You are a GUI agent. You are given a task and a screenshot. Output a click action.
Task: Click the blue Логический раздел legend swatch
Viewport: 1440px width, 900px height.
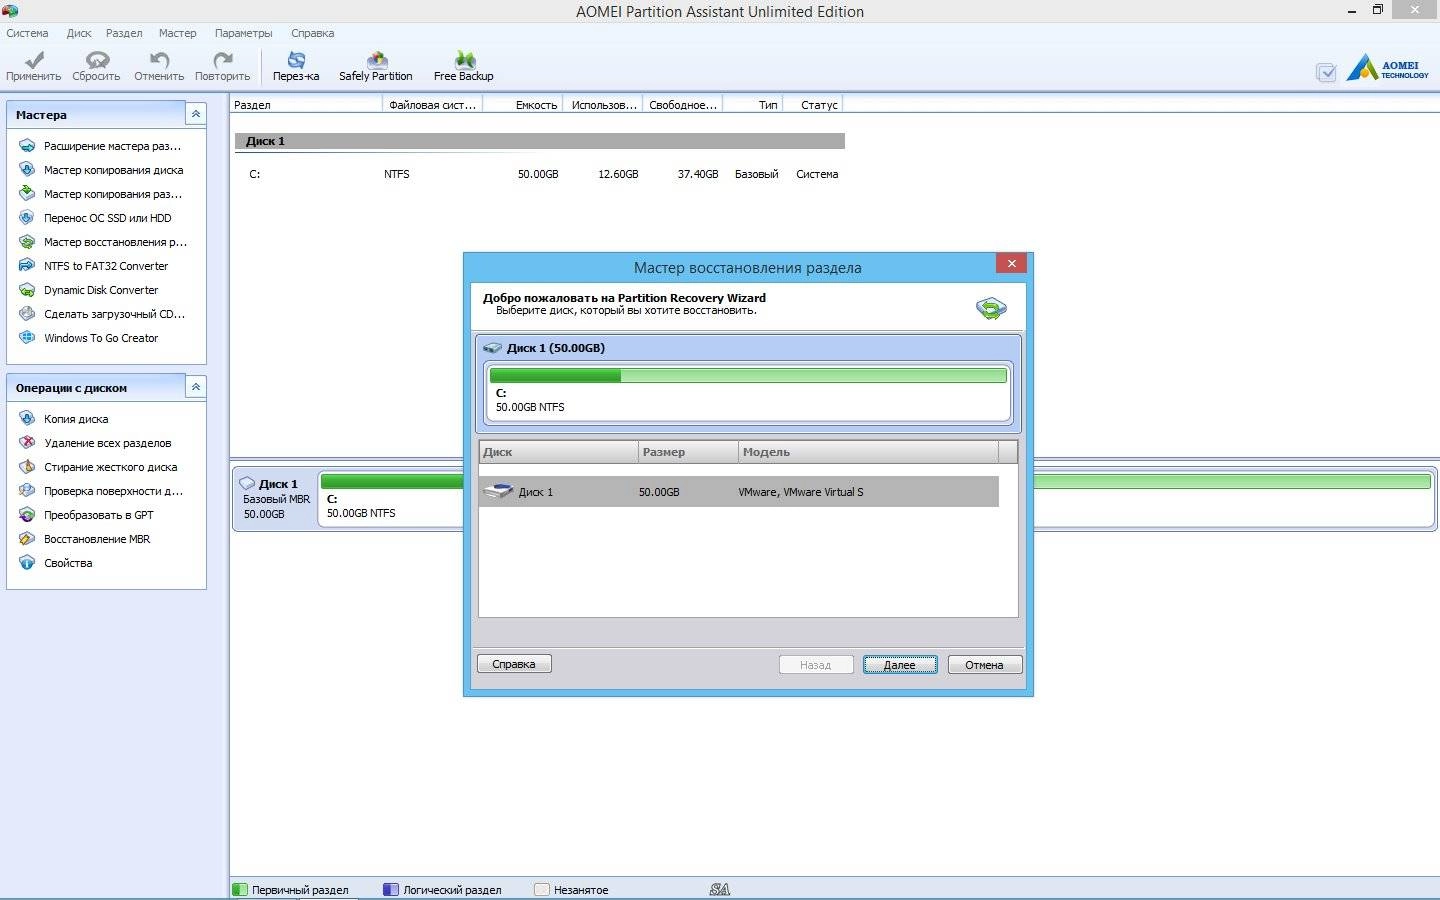(391, 889)
